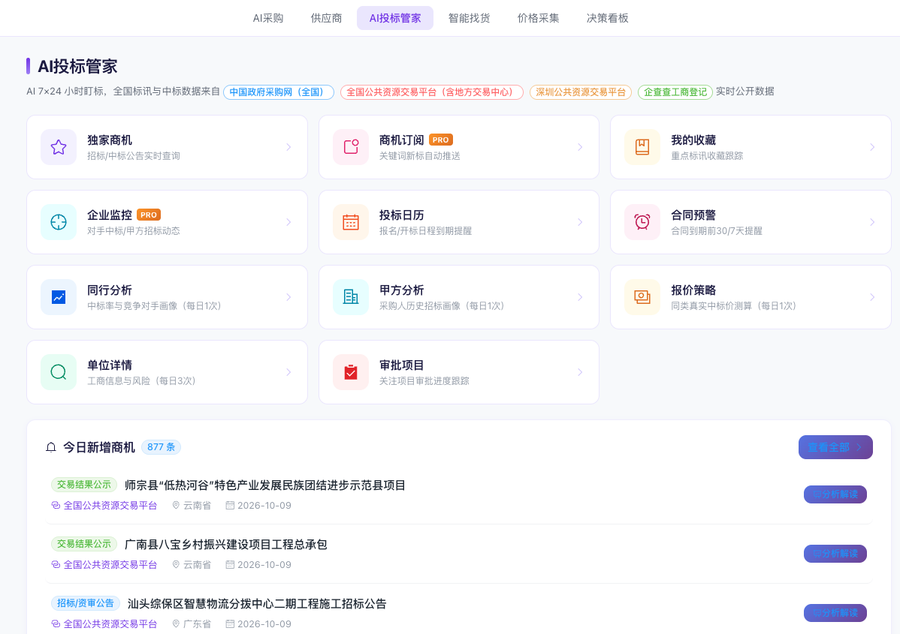Click 云南省 location in 师宗县 row
Image resolution: width=900 pixels, height=634 pixels.
point(197,505)
